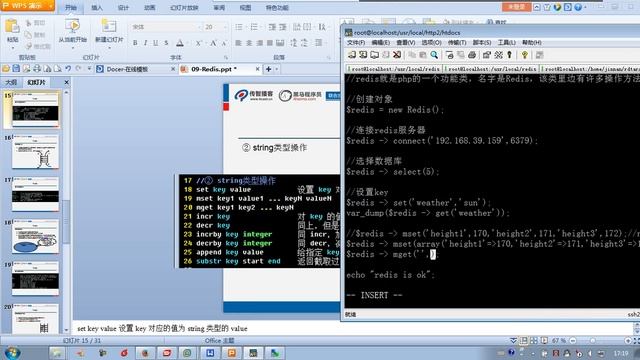Click SecureCRT Print printer icon
The image size is (640, 360).
click(x=472, y=55)
